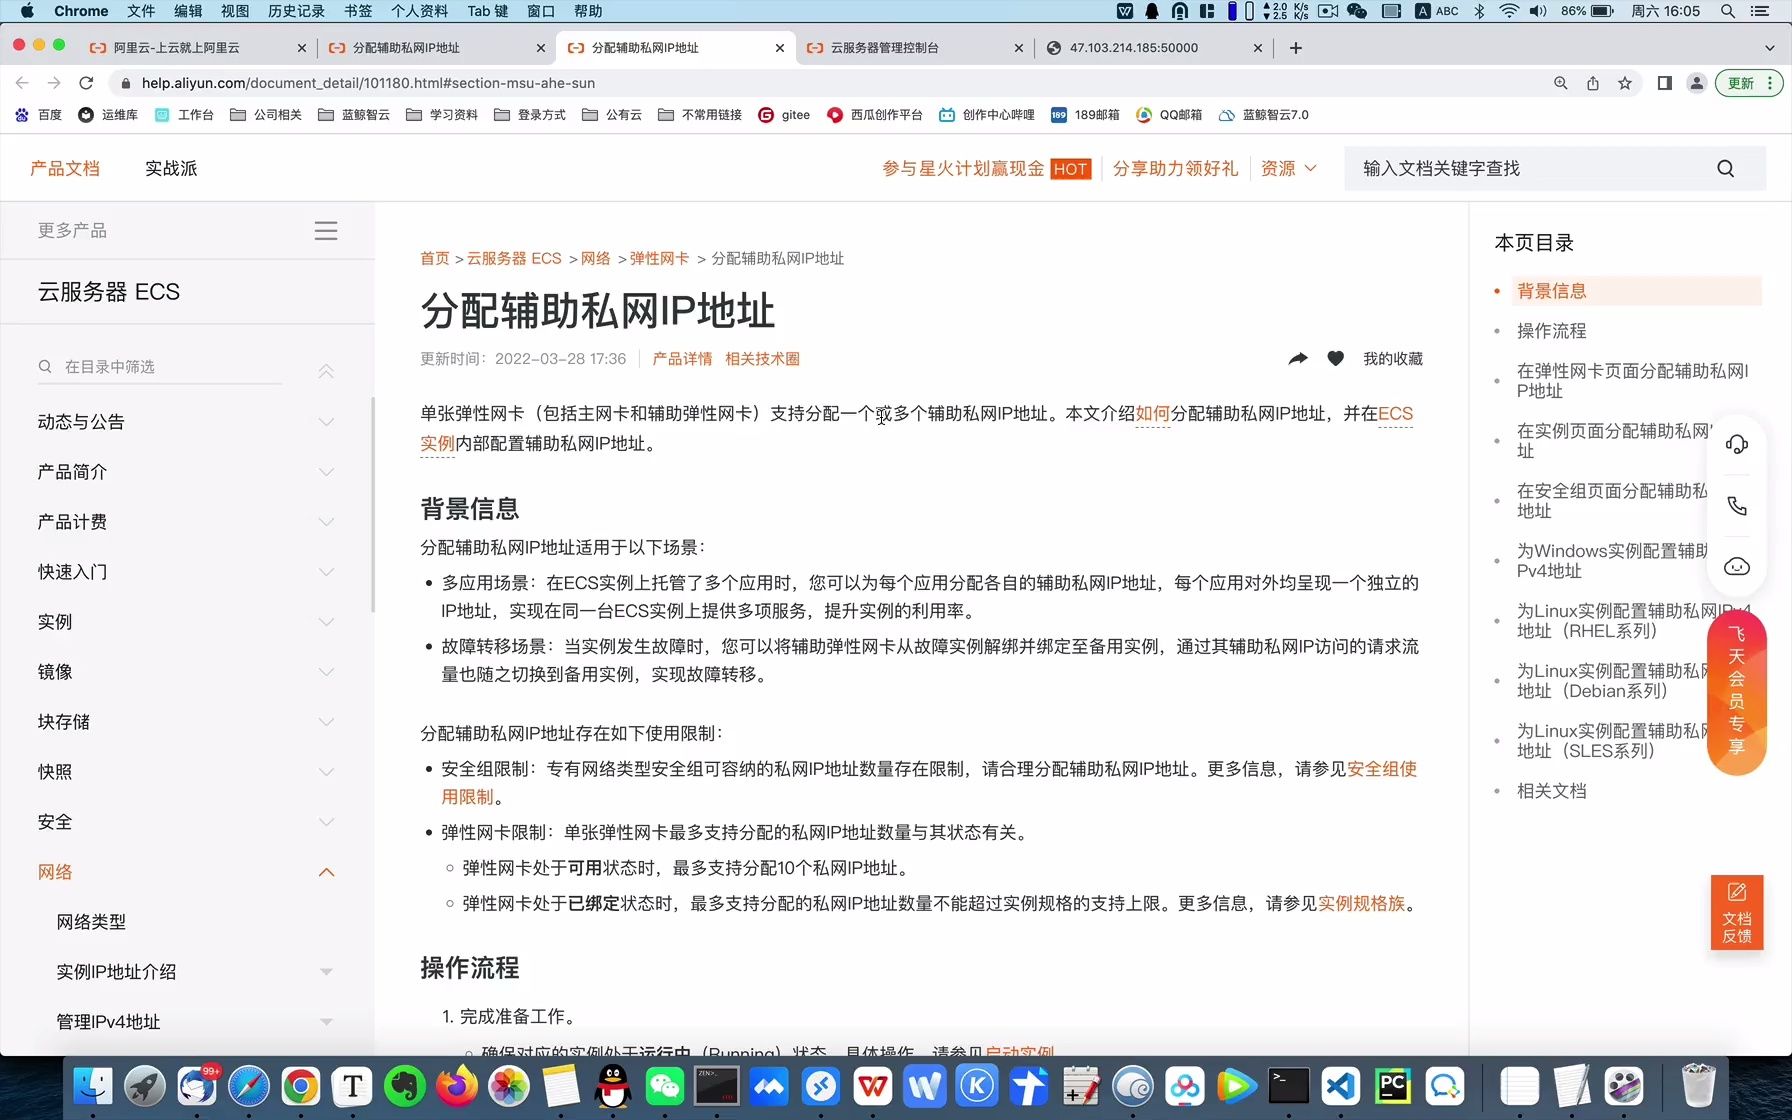Click the 云服务器 ECS breadcrumb link
This screenshot has height=1120, width=1792.
[514, 258]
